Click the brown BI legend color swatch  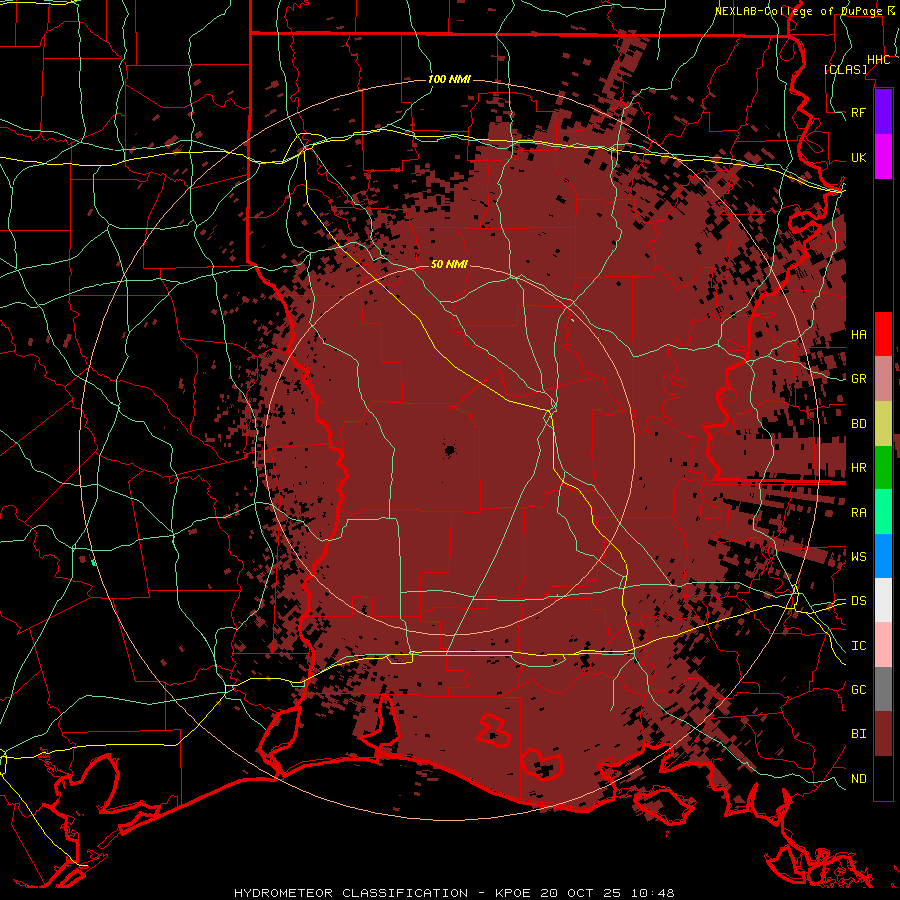tap(883, 734)
